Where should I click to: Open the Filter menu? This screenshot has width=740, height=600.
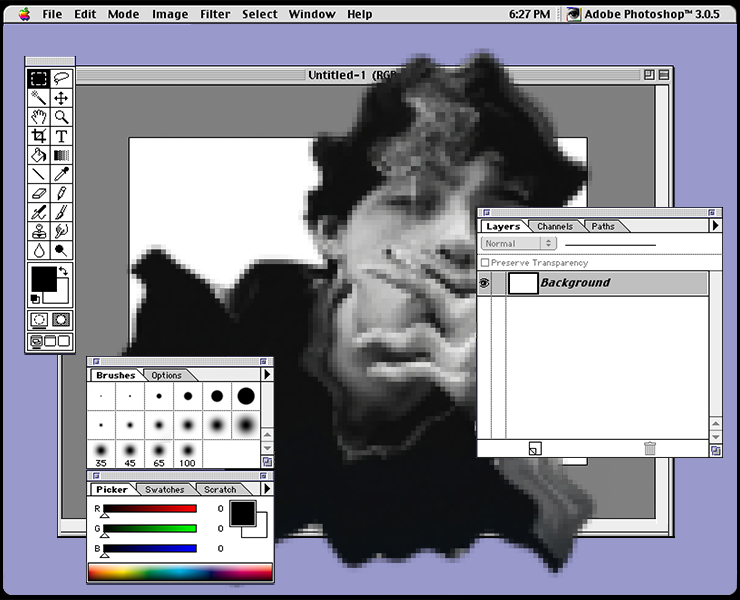214,14
